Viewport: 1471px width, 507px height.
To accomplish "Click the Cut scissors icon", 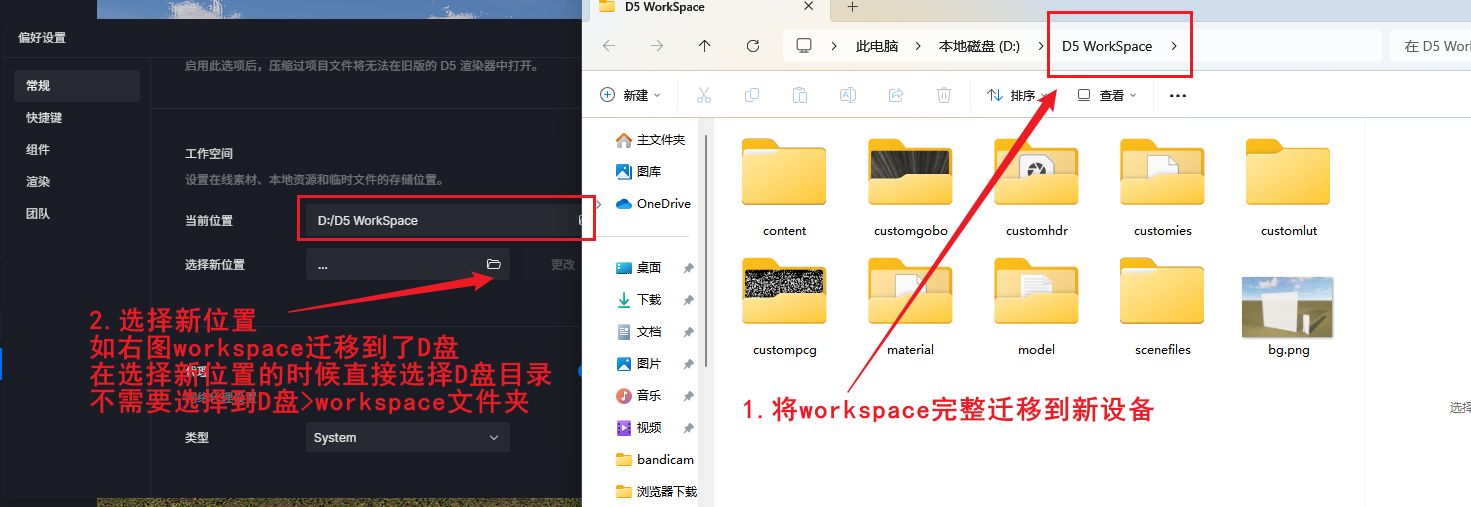I will pos(703,95).
